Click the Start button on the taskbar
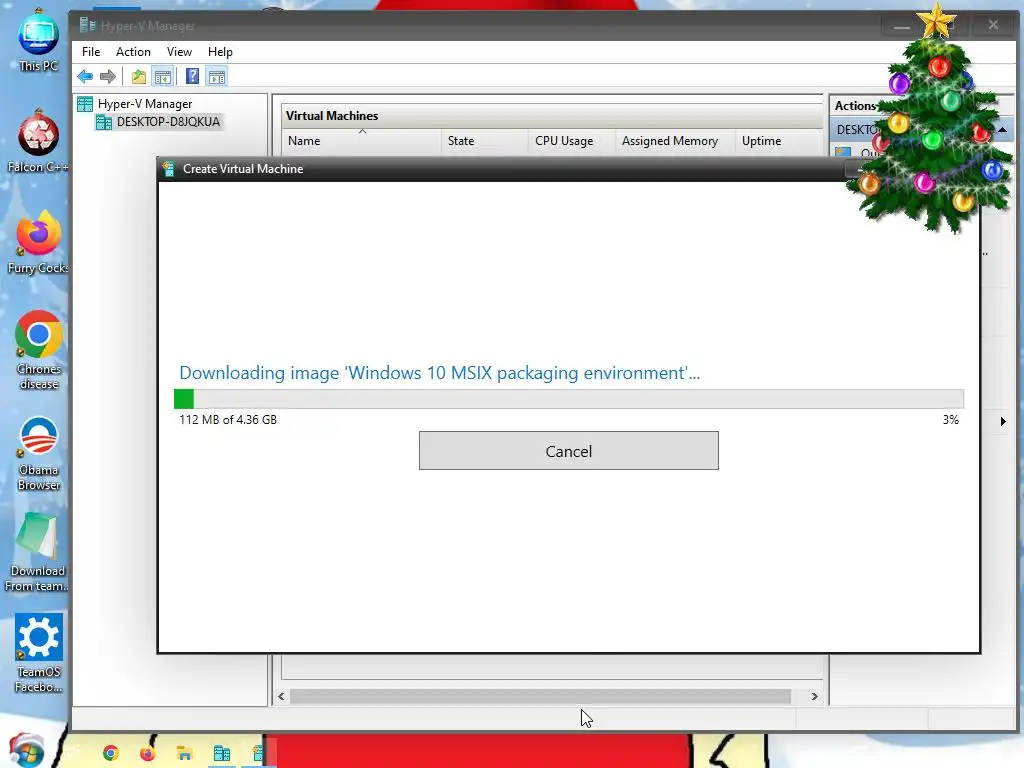The height and width of the screenshot is (768, 1024). pos(26,751)
